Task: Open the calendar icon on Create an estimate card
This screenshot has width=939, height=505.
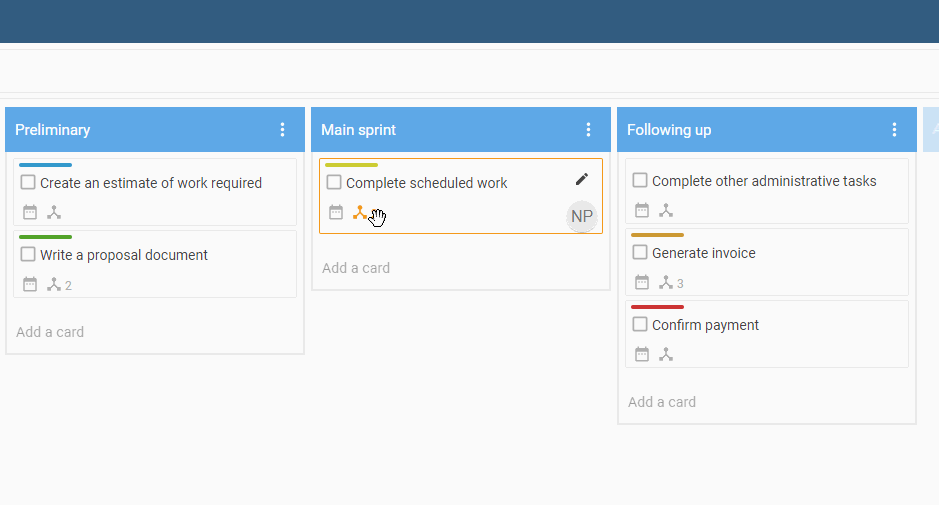Action: tap(30, 212)
